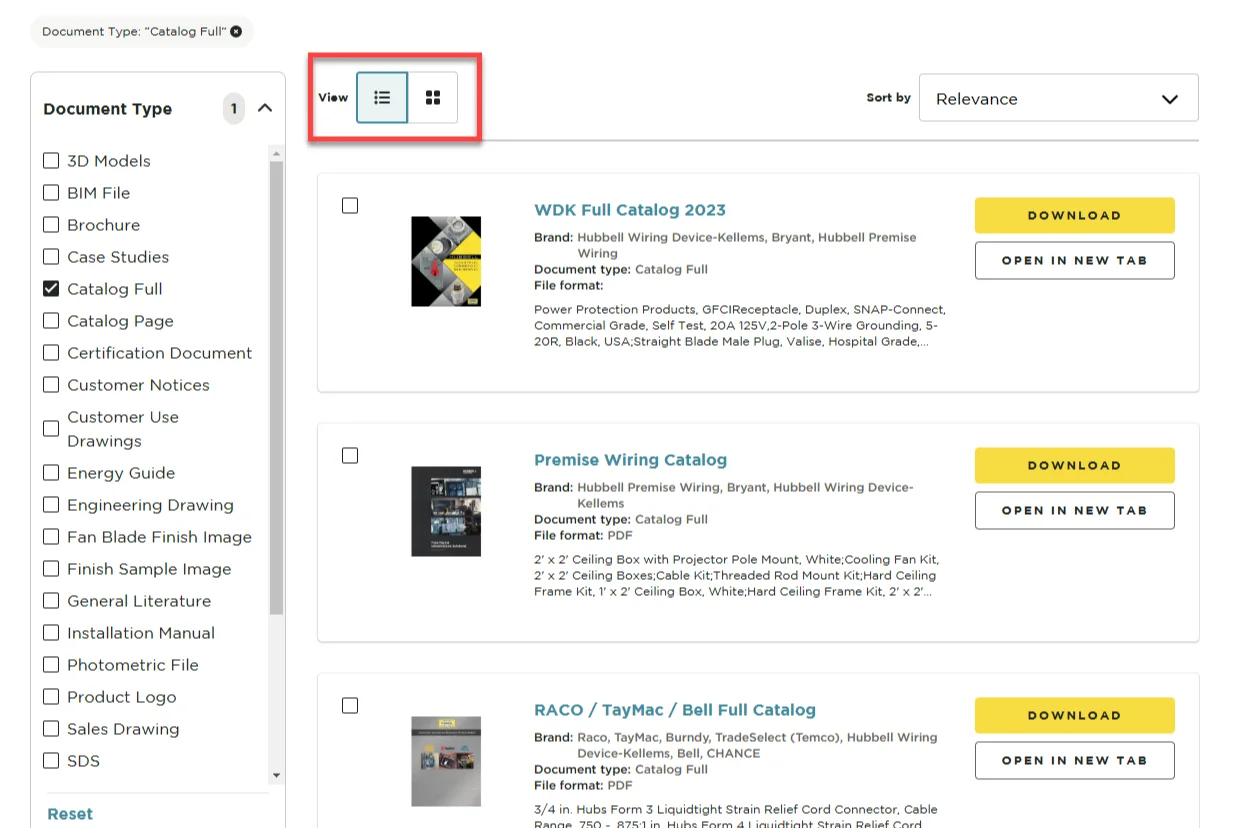Image resolution: width=1240 pixels, height=828 pixels.
Task: Download the WDK Full Catalog 2023
Action: click(x=1074, y=215)
